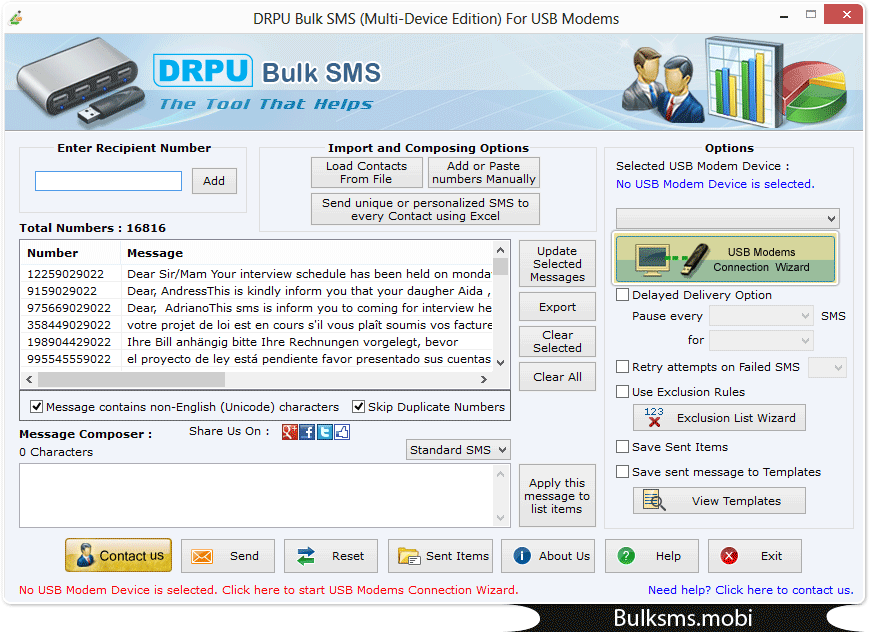Click the list scroll up arrow

click(x=500, y=250)
